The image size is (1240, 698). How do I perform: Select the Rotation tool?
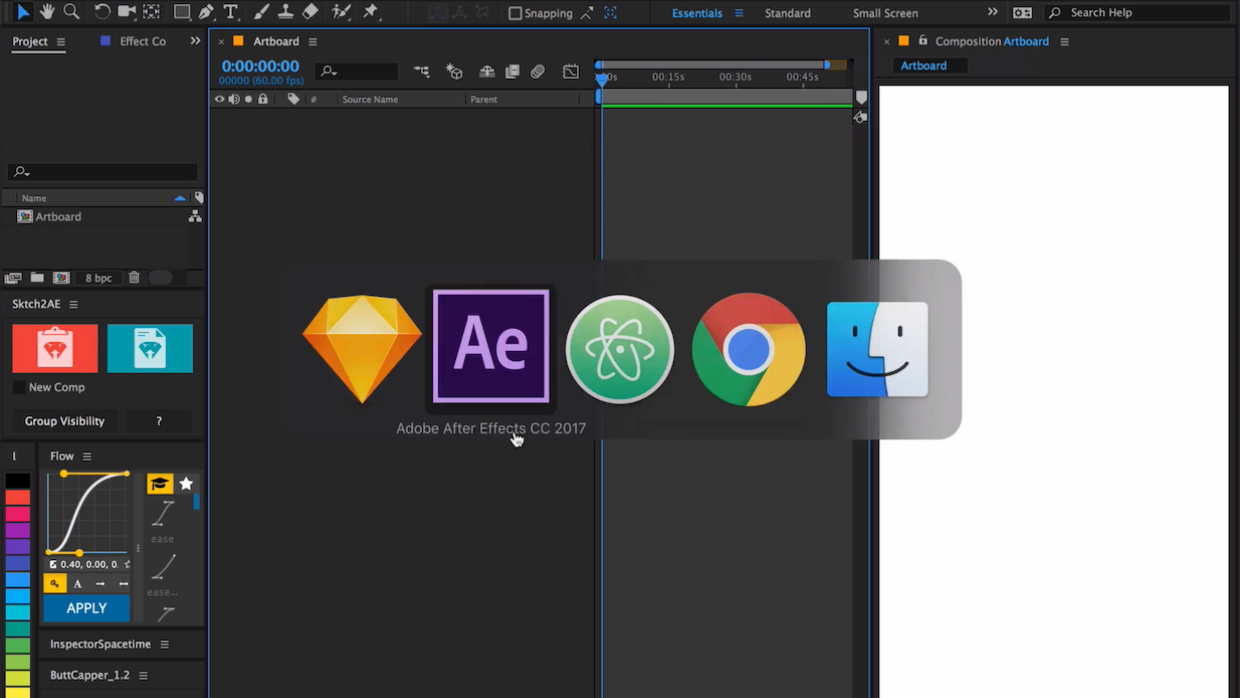[x=102, y=12]
